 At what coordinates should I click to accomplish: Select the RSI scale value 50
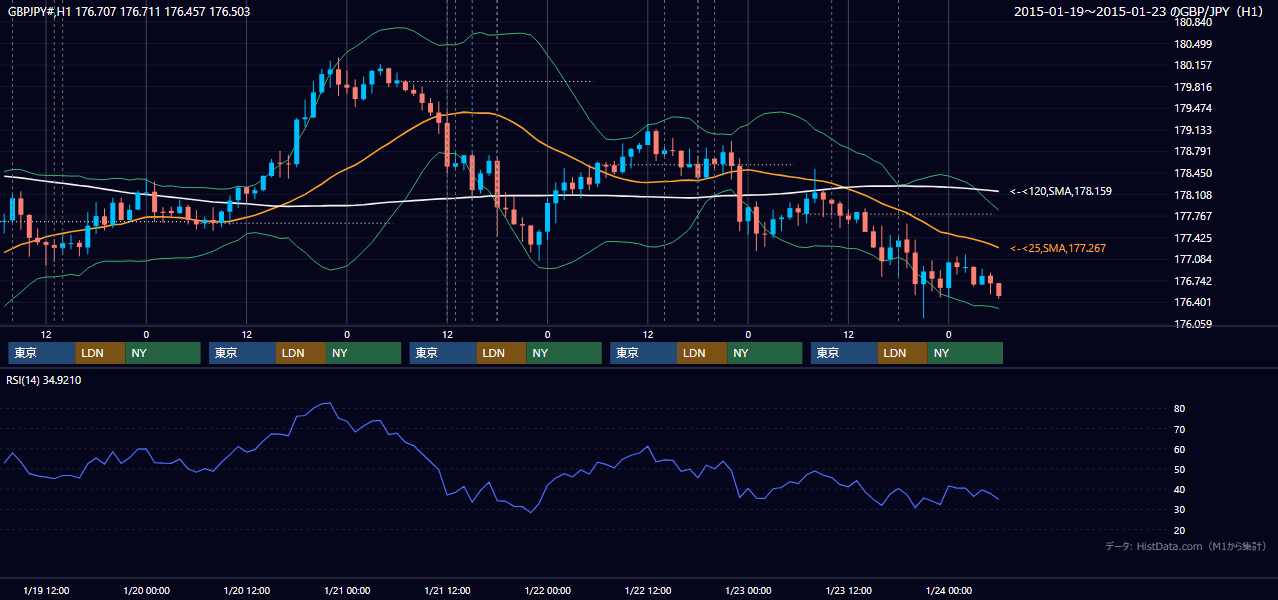(x=1180, y=469)
